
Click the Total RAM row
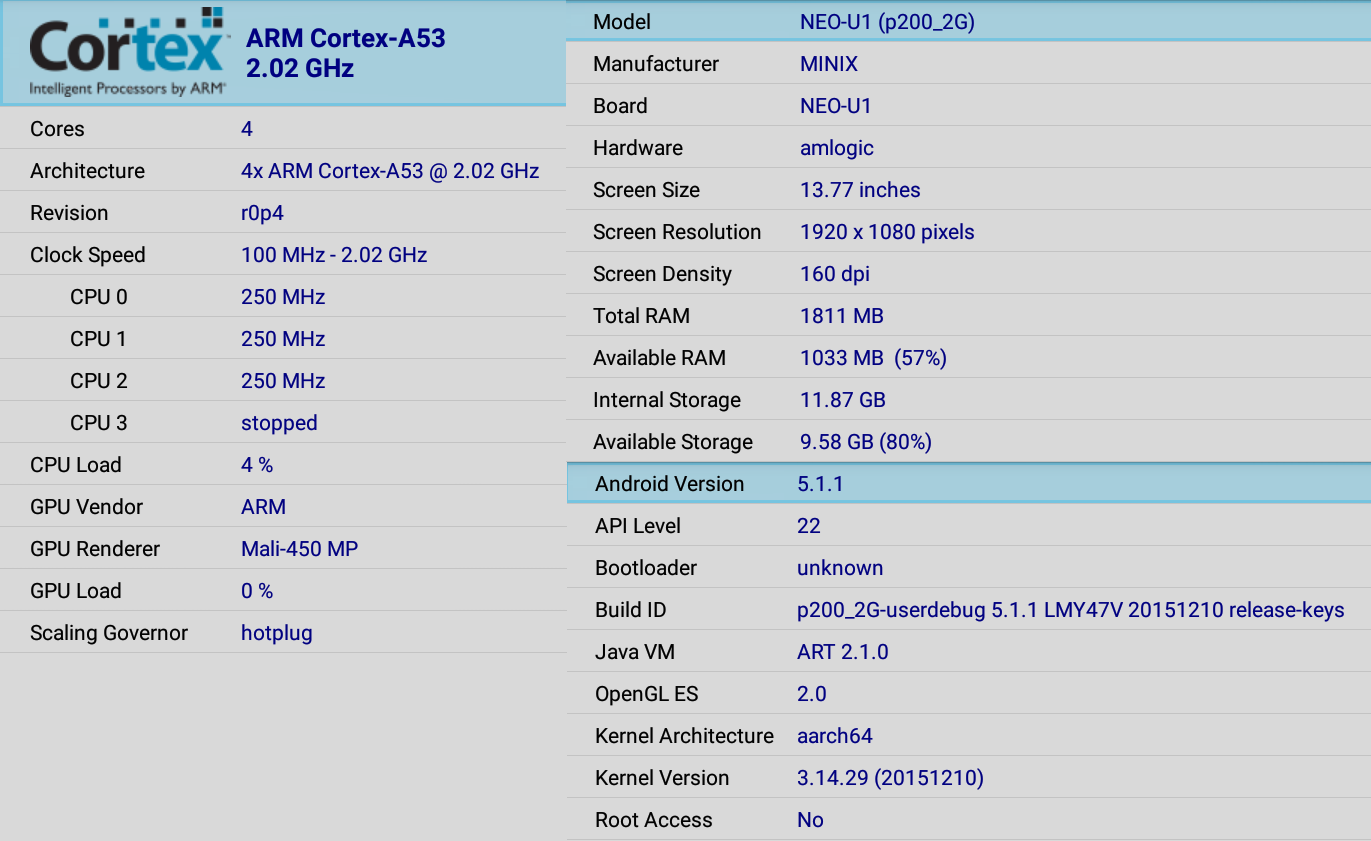coord(968,315)
